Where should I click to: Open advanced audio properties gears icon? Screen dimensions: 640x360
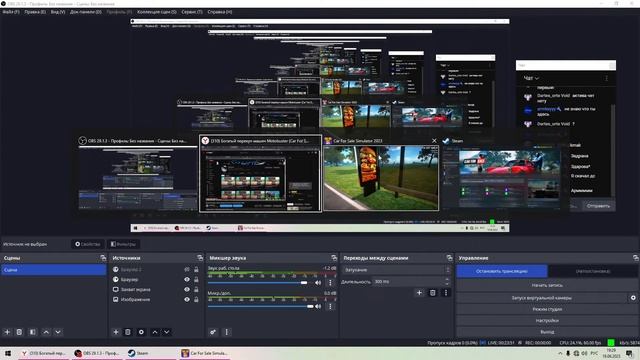click(x=213, y=332)
